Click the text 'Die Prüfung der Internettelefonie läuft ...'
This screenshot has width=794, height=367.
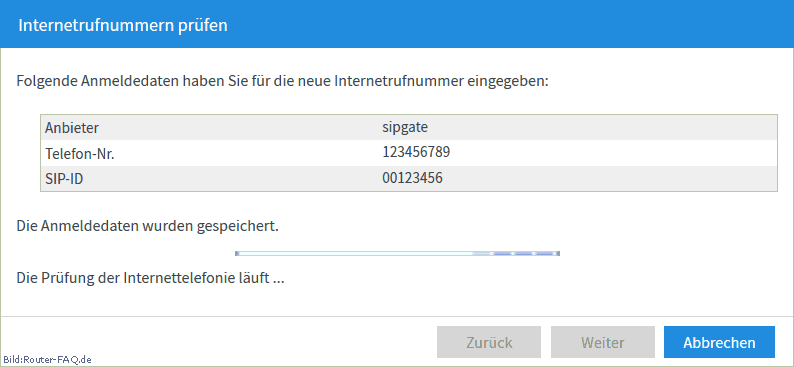[x=150, y=278]
